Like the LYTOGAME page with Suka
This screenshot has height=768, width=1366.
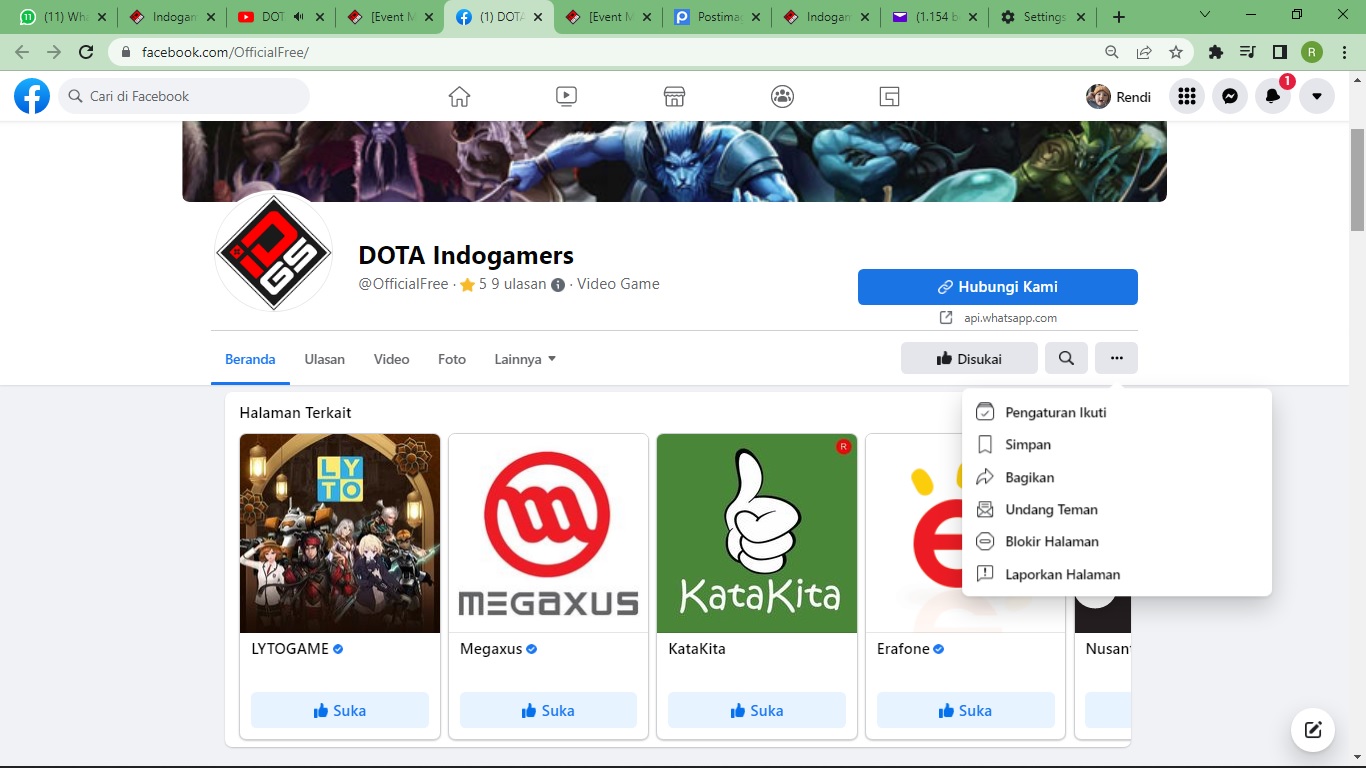340,710
